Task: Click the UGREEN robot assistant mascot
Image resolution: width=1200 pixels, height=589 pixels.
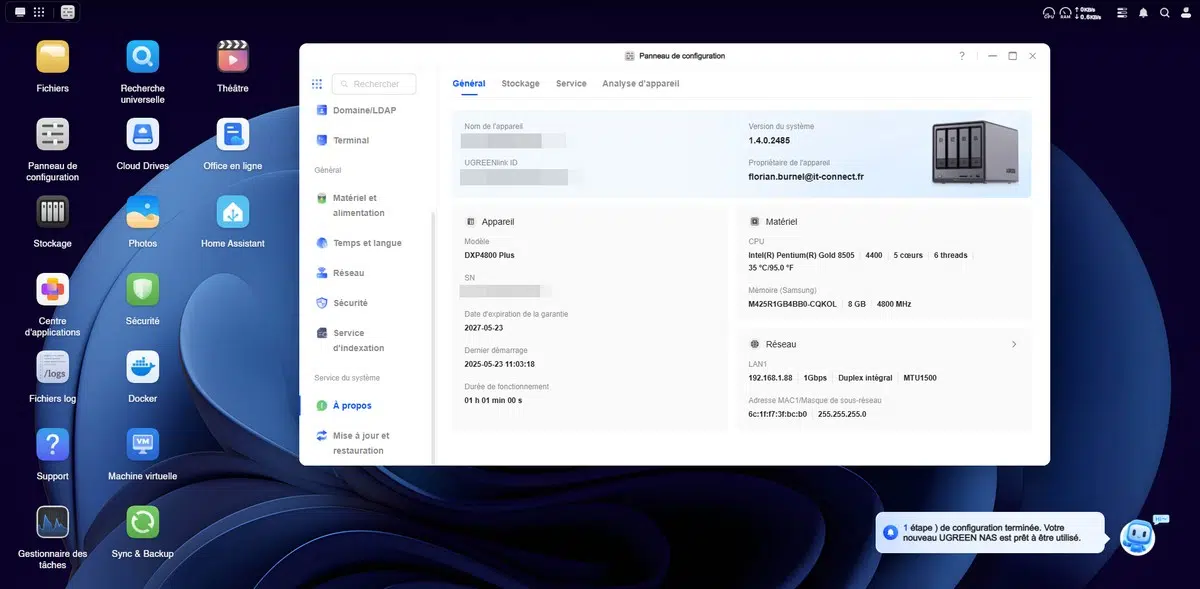Action: coord(1137,537)
